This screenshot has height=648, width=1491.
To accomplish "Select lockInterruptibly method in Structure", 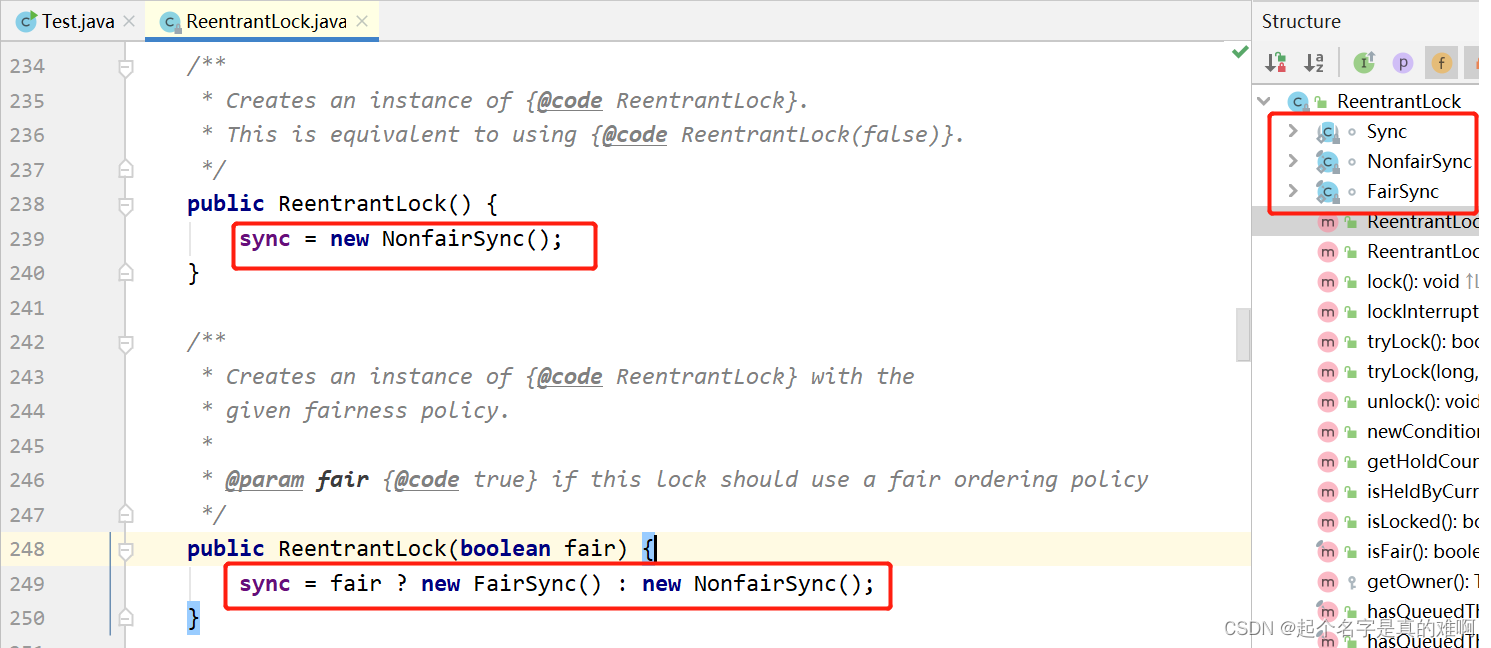I will pyautogui.click(x=1423, y=311).
